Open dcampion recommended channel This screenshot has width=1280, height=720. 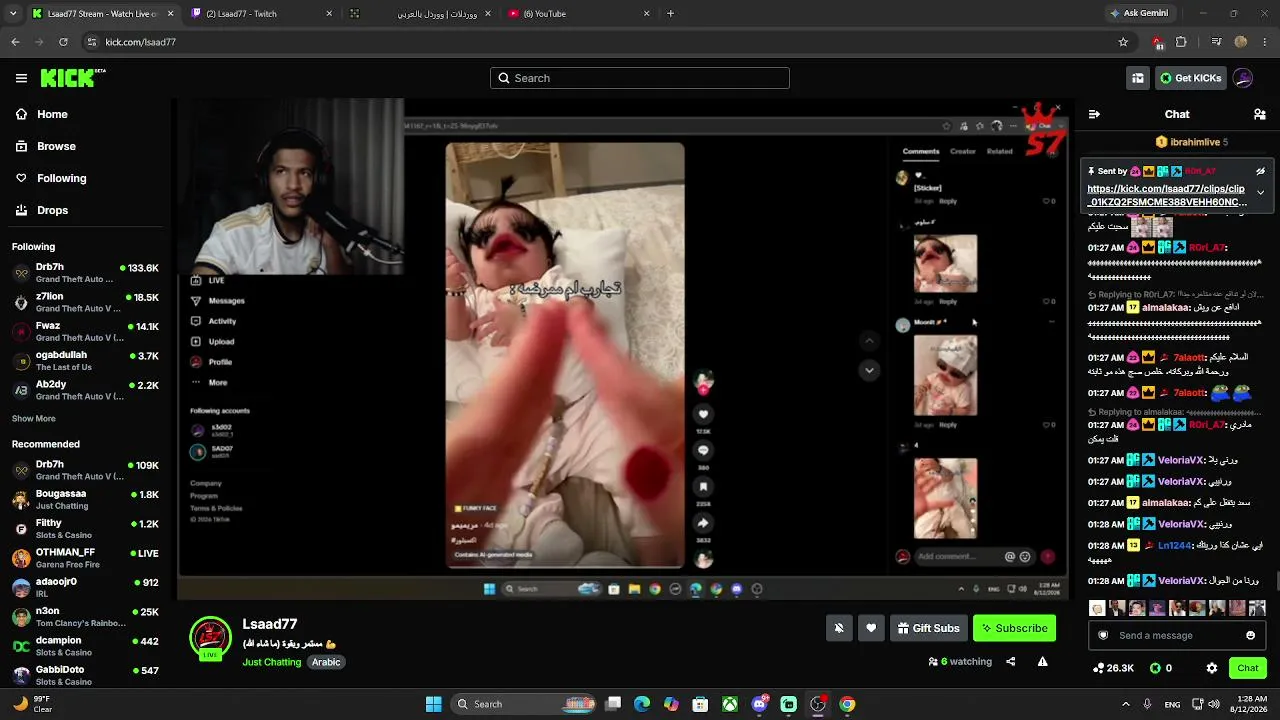point(86,645)
